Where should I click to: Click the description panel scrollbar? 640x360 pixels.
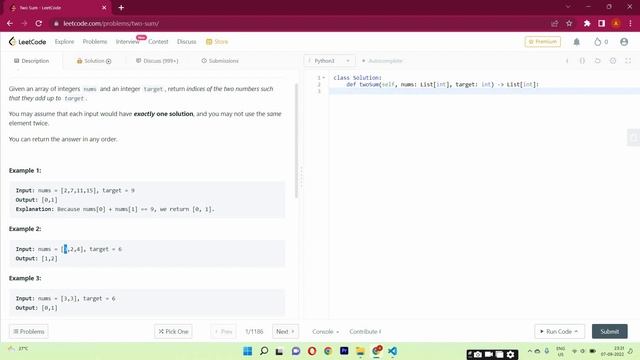coord(296,141)
